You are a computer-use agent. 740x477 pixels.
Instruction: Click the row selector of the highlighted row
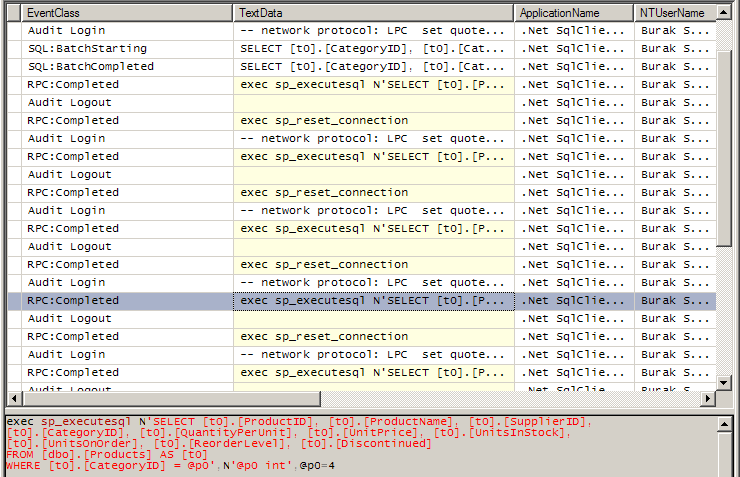pos(14,300)
